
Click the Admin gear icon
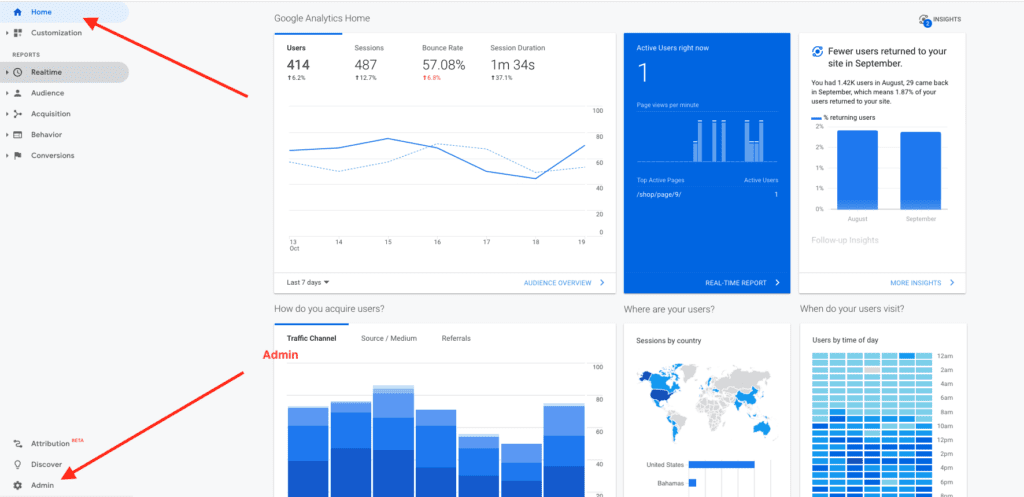pos(18,485)
